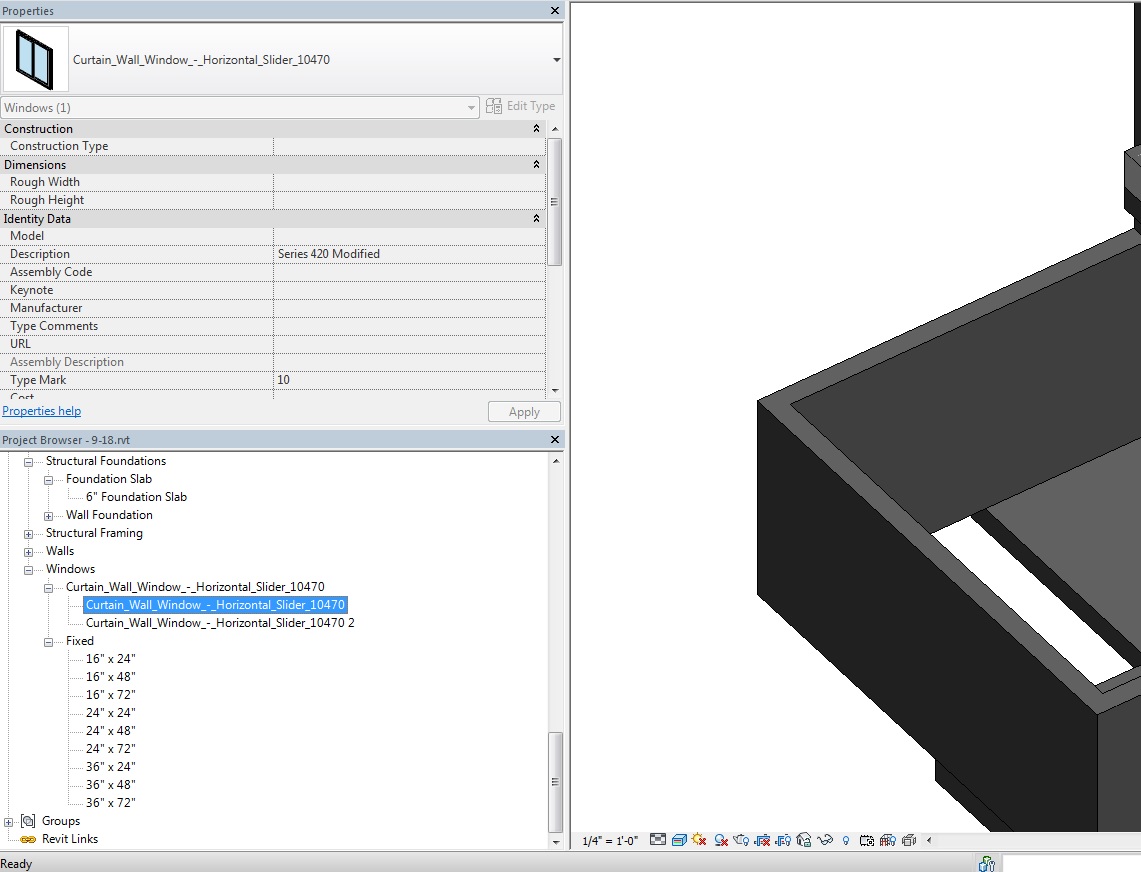
Task: Open Temporary Hide/Isolate glasses icon
Action: pyautogui.click(x=824, y=839)
